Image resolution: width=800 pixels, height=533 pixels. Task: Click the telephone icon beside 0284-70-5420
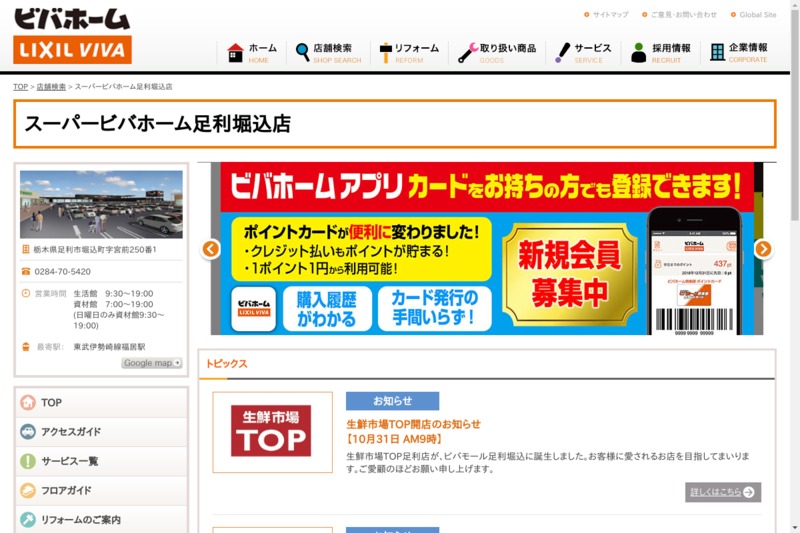click(26, 271)
